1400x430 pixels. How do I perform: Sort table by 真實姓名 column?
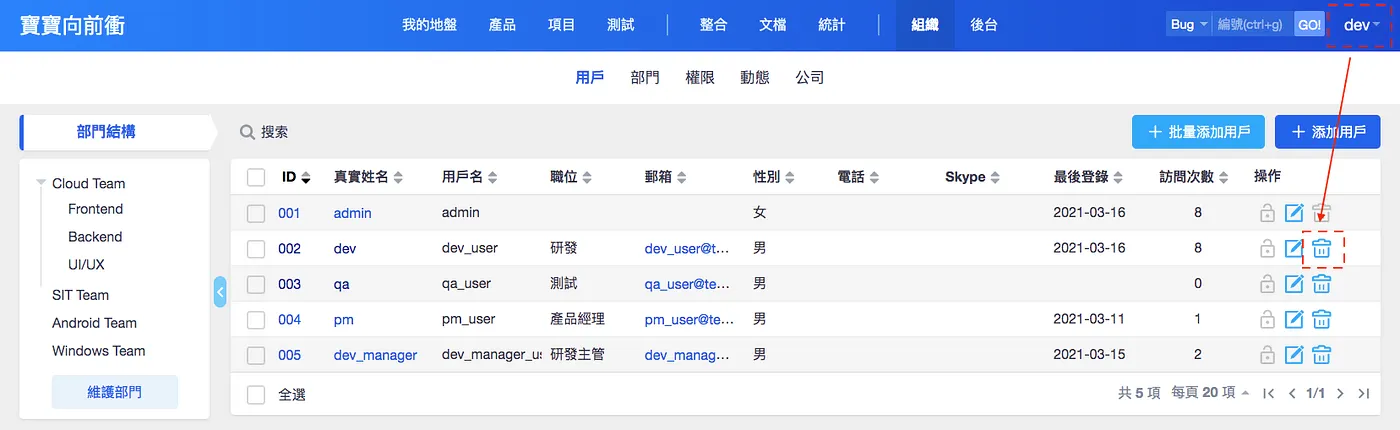pos(368,177)
